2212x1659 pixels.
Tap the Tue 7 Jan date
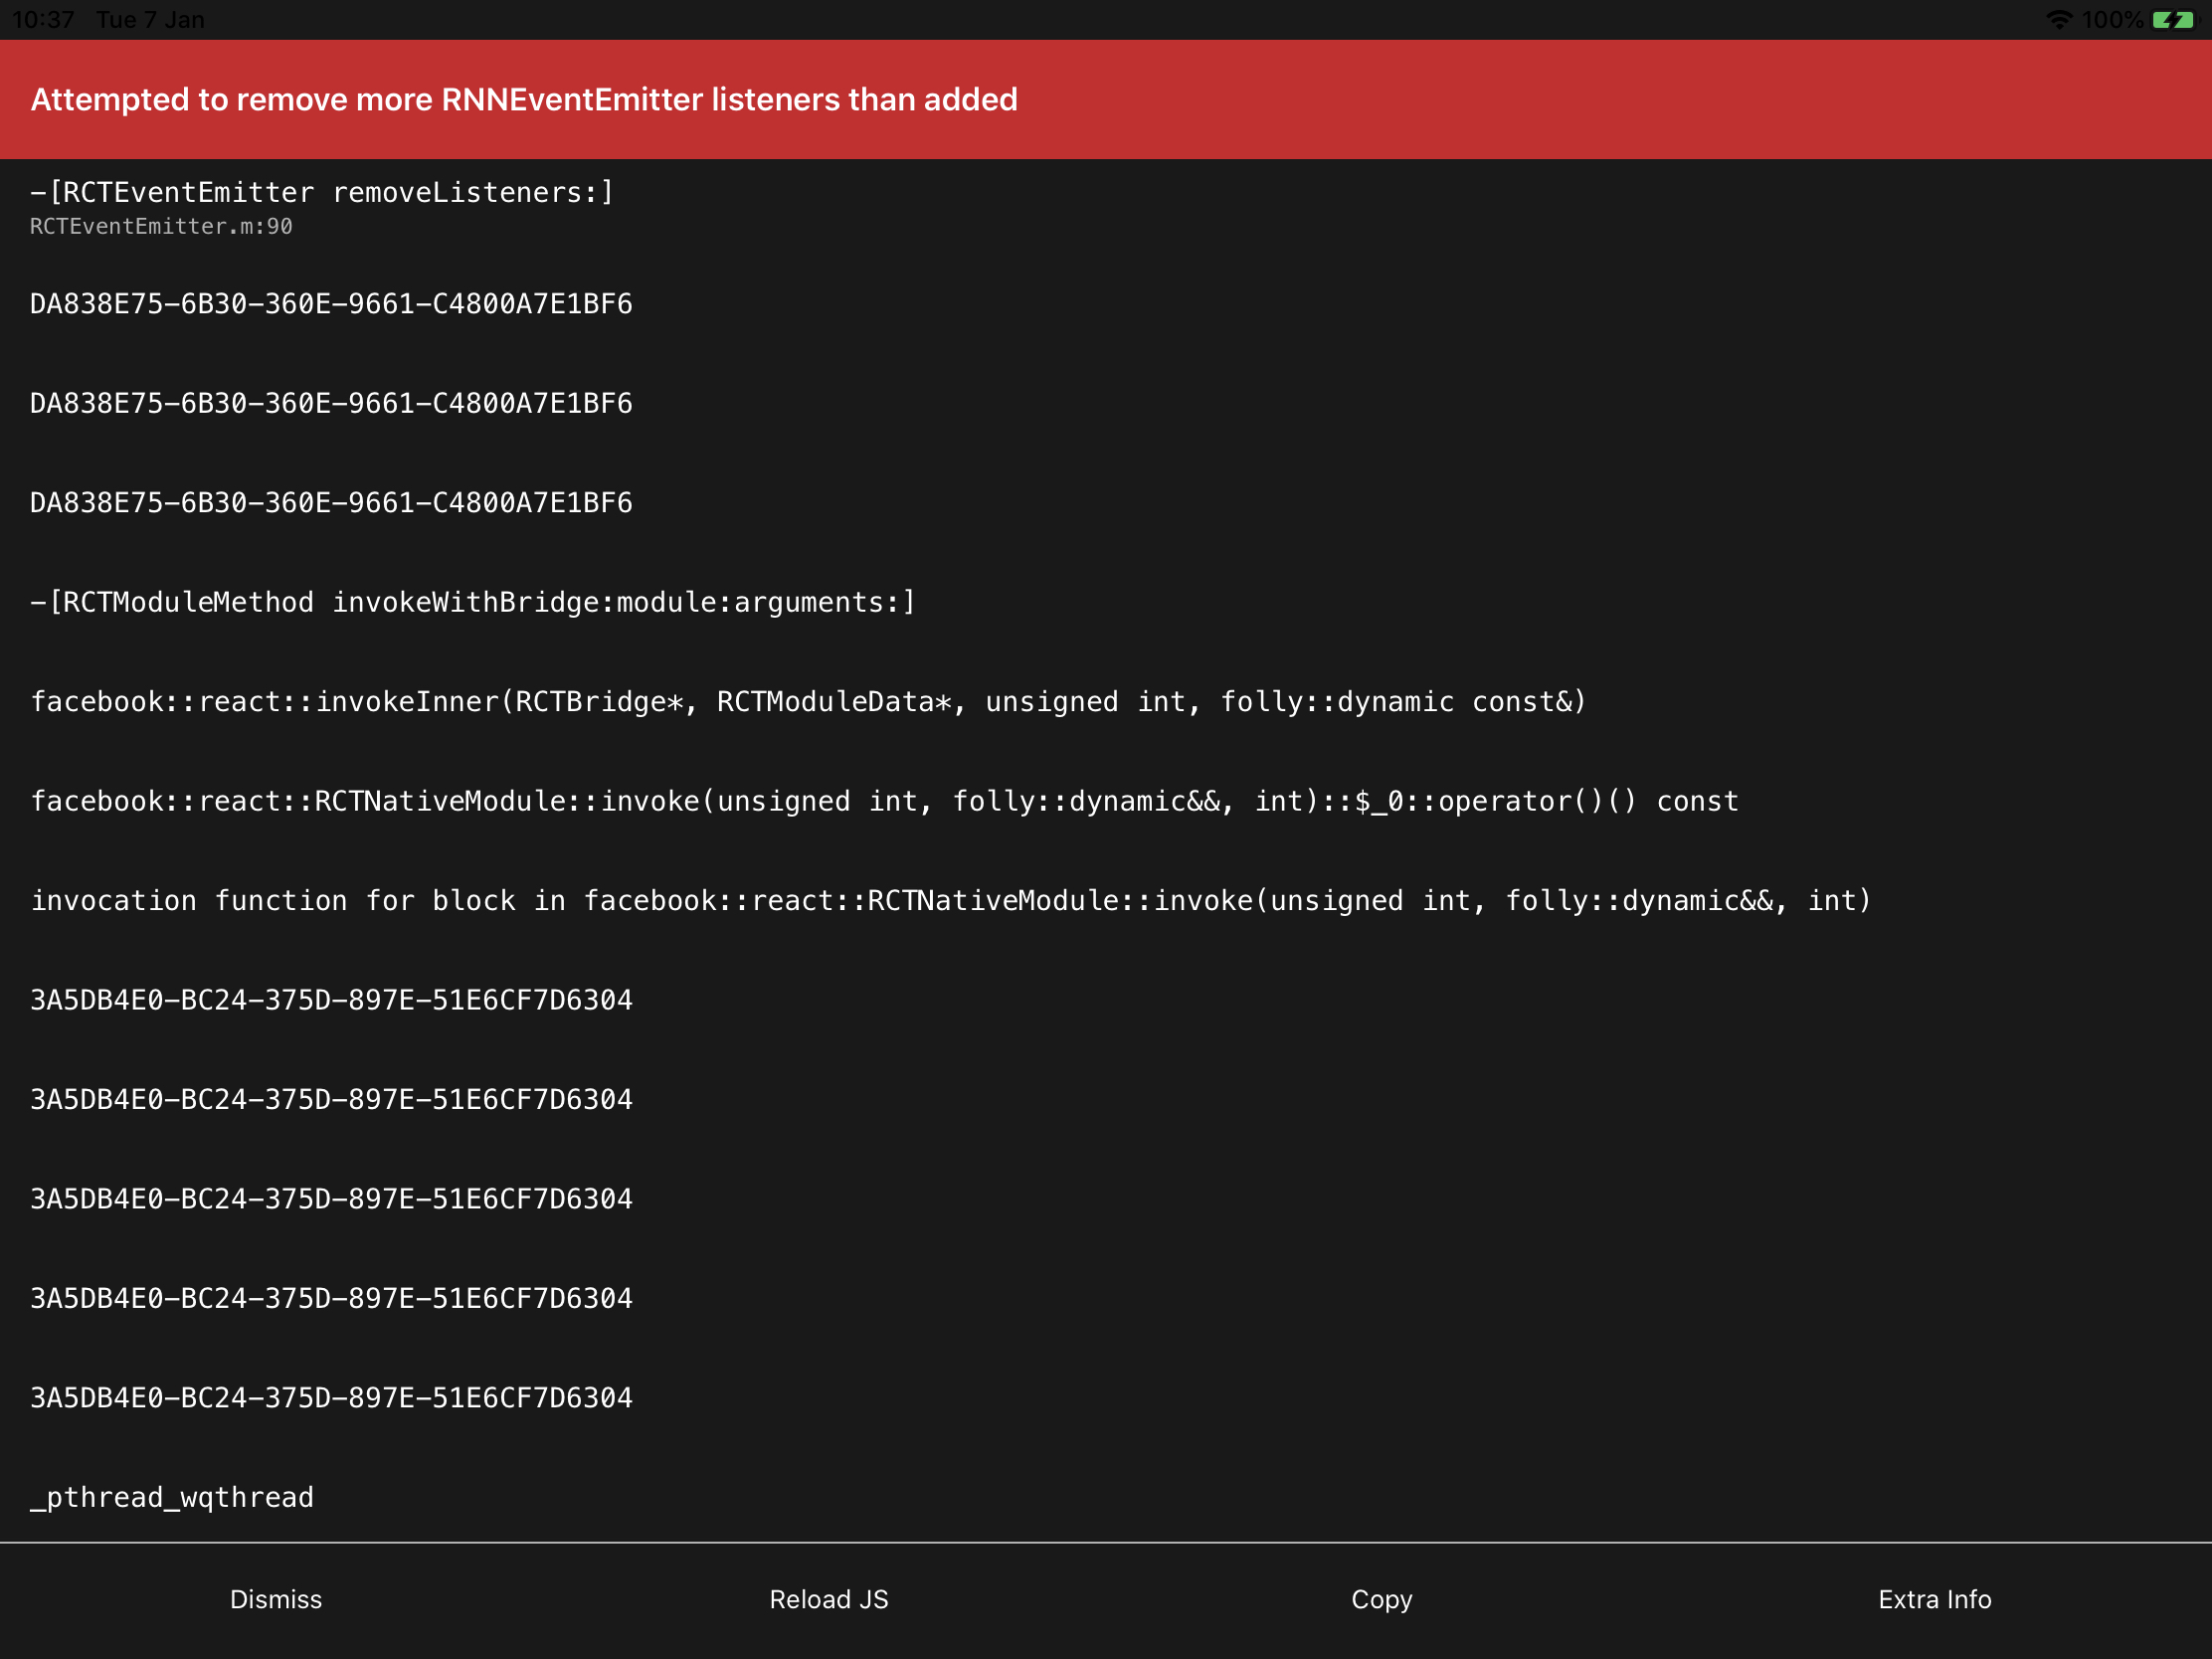pos(150,20)
